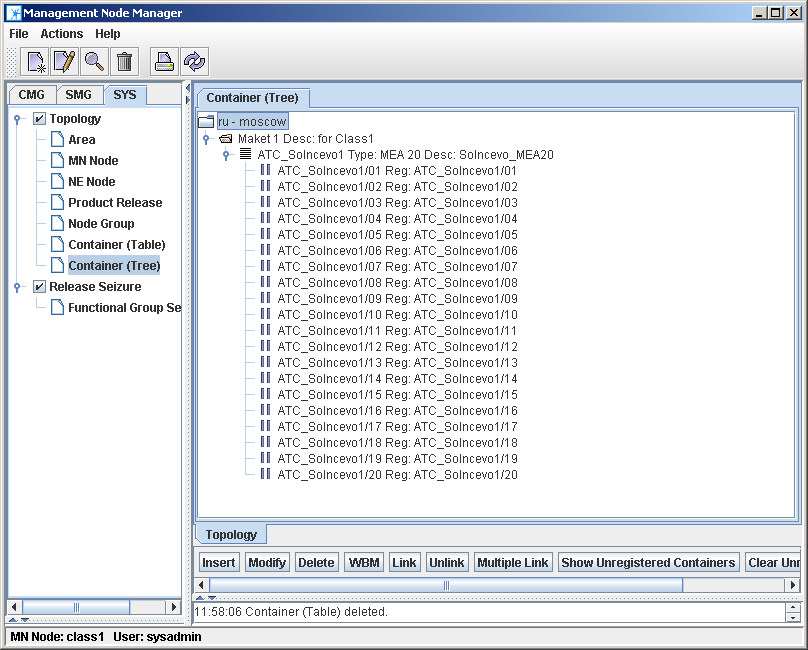Image resolution: width=808 pixels, height=650 pixels.
Task: Select the Container (Tree) content tab
Action: (252, 98)
